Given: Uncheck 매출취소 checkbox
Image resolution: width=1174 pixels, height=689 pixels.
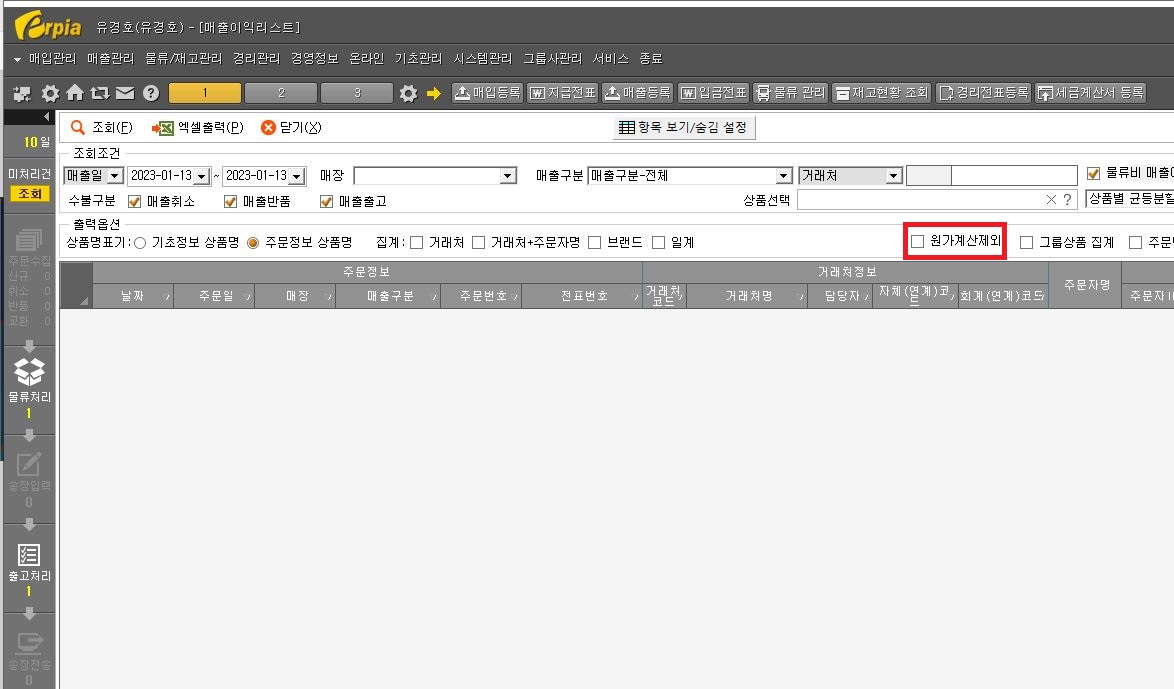Looking at the screenshot, I should [135, 201].
